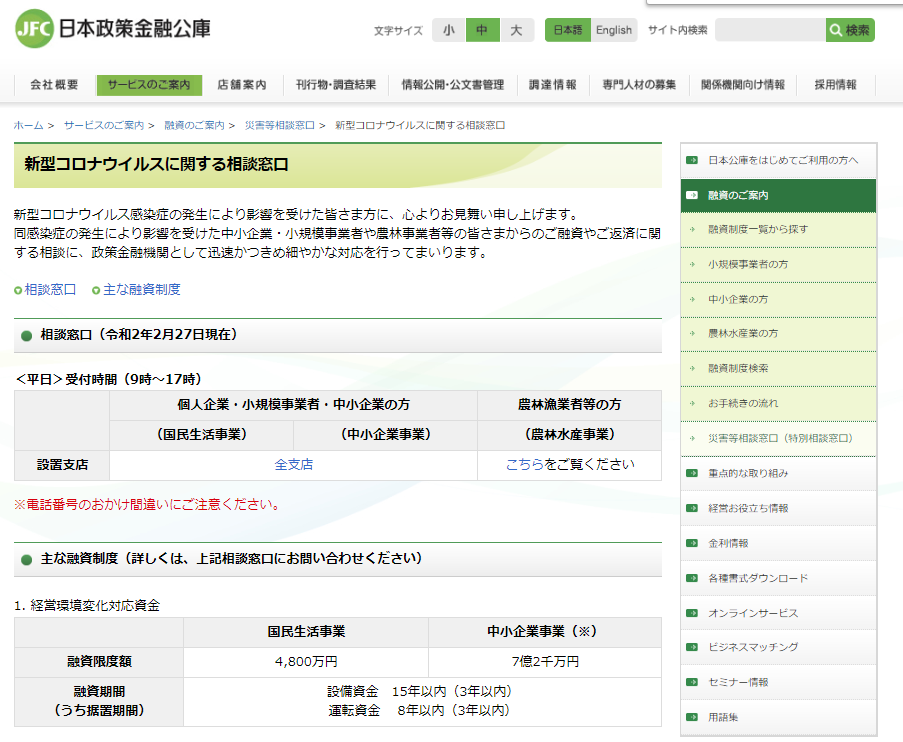The image size is (903, 742).
Task: Click arrow icon beside 日本公庫をはじめてご利用の方へ
Action: pyautogui.click(x=692, y=160)
